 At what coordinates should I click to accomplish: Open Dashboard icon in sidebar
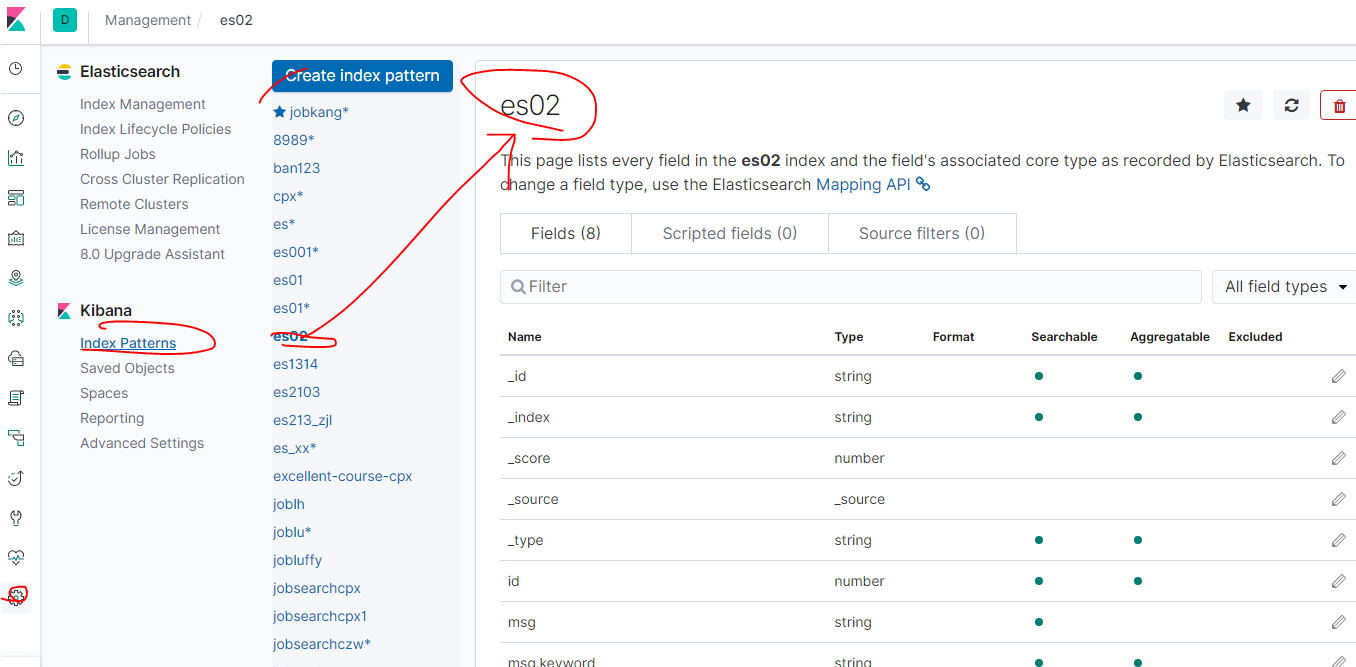pyautogui.click(x=16, y=198)
